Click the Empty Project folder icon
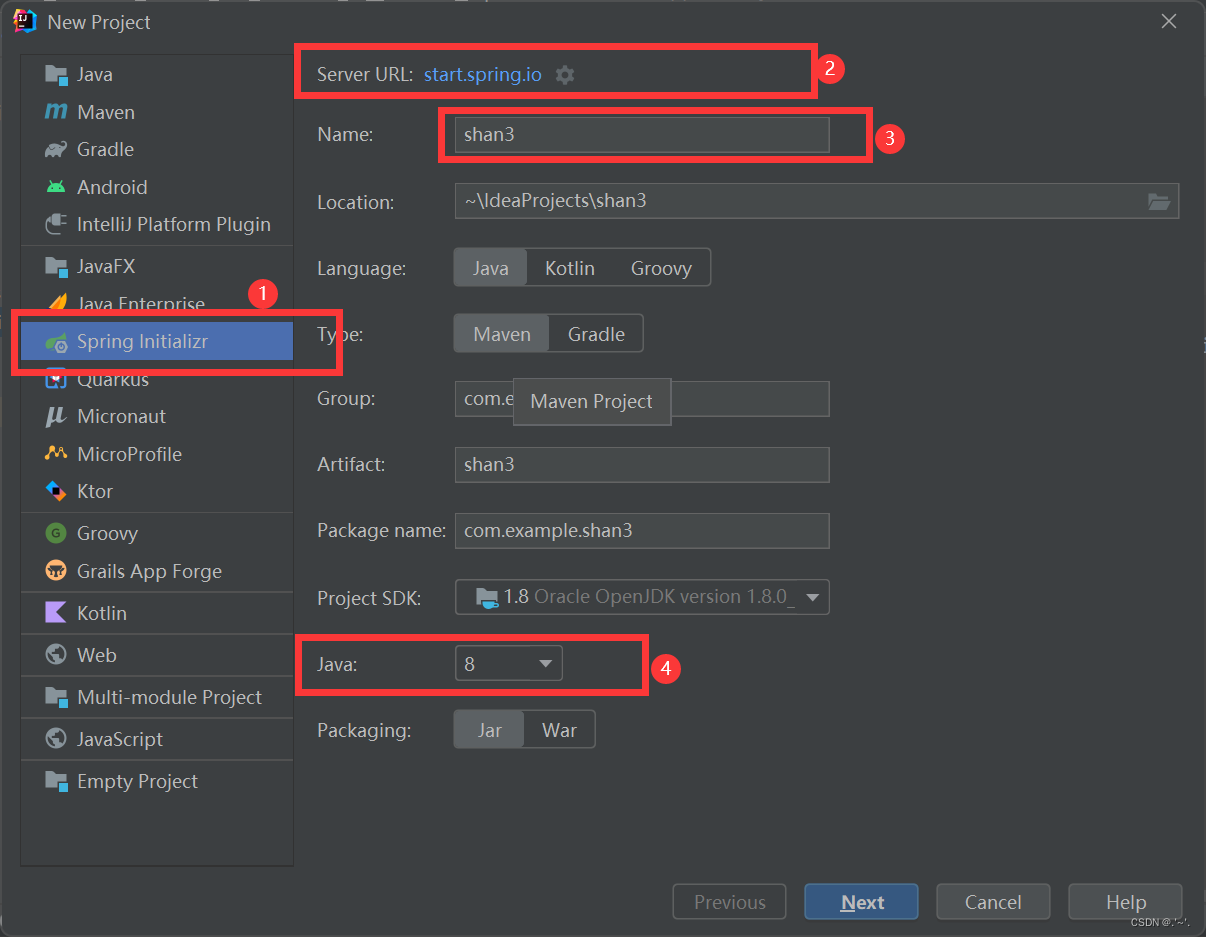 click(x=56, y=781)
